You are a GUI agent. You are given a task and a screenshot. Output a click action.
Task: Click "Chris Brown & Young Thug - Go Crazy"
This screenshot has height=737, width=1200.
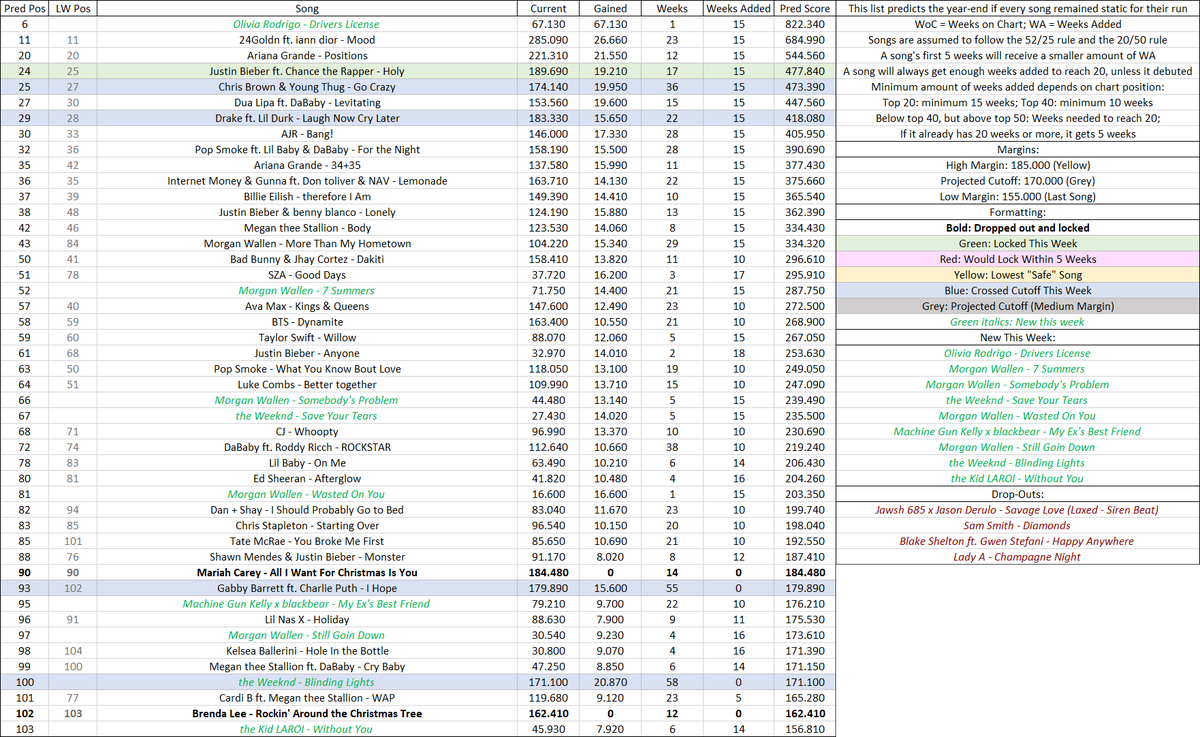308,87
